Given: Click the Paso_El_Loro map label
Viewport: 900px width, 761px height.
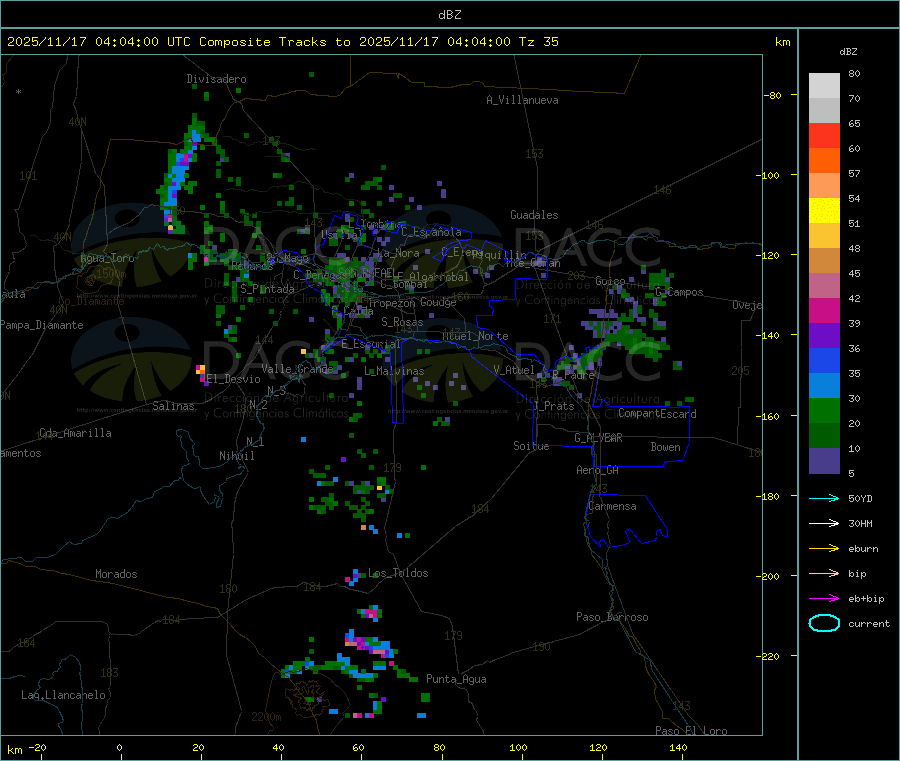Looking at the screenshot, I should [691, 731].
